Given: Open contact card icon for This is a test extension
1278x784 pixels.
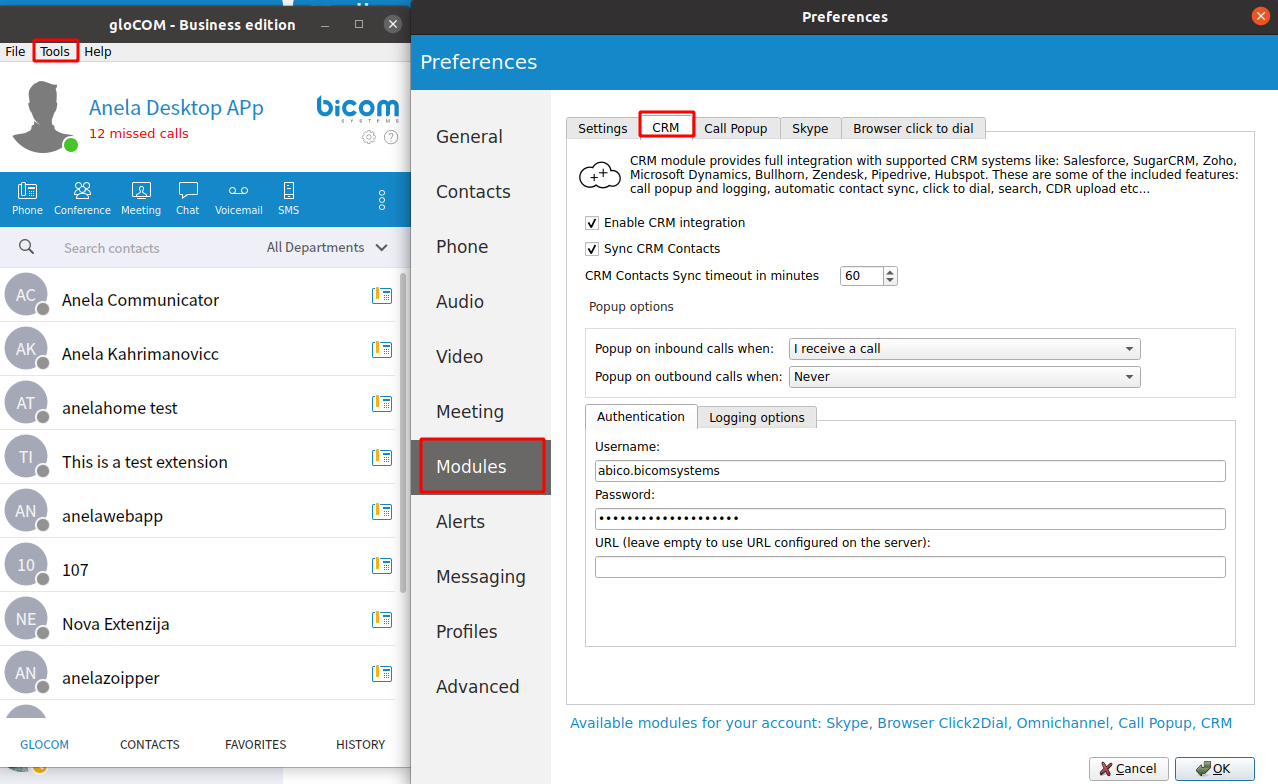Looking at the screenshot, I should (x=381, y=457).
